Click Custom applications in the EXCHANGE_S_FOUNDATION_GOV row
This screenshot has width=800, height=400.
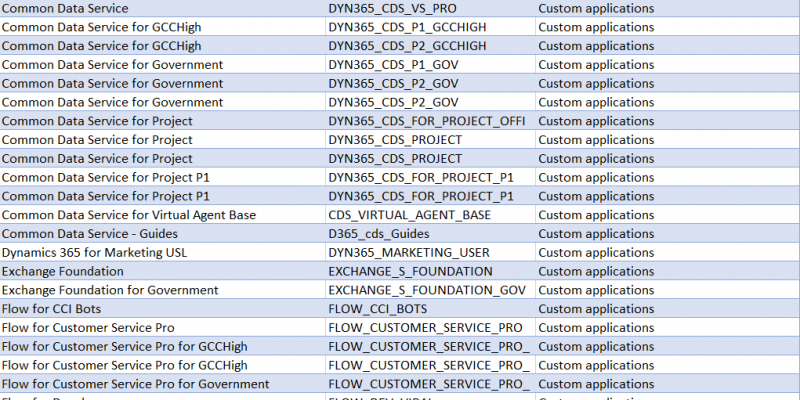point(667,290)
